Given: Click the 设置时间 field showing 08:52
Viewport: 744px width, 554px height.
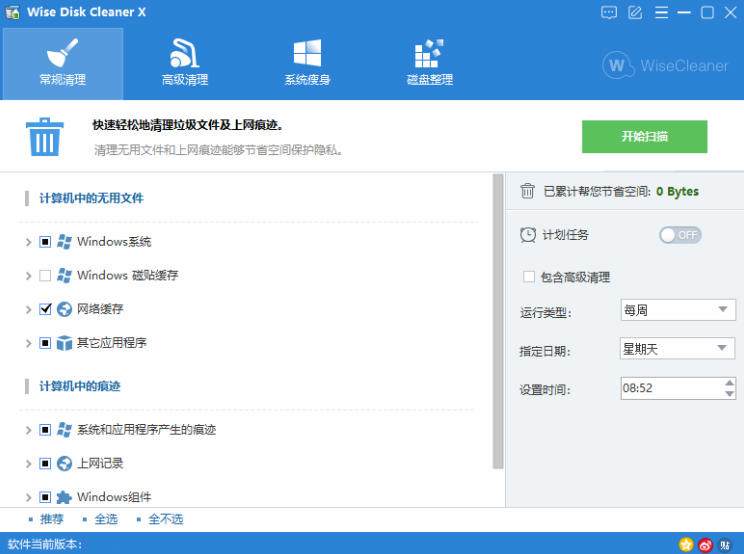Looking at the screenshot, I should click(x=668, y=388).
